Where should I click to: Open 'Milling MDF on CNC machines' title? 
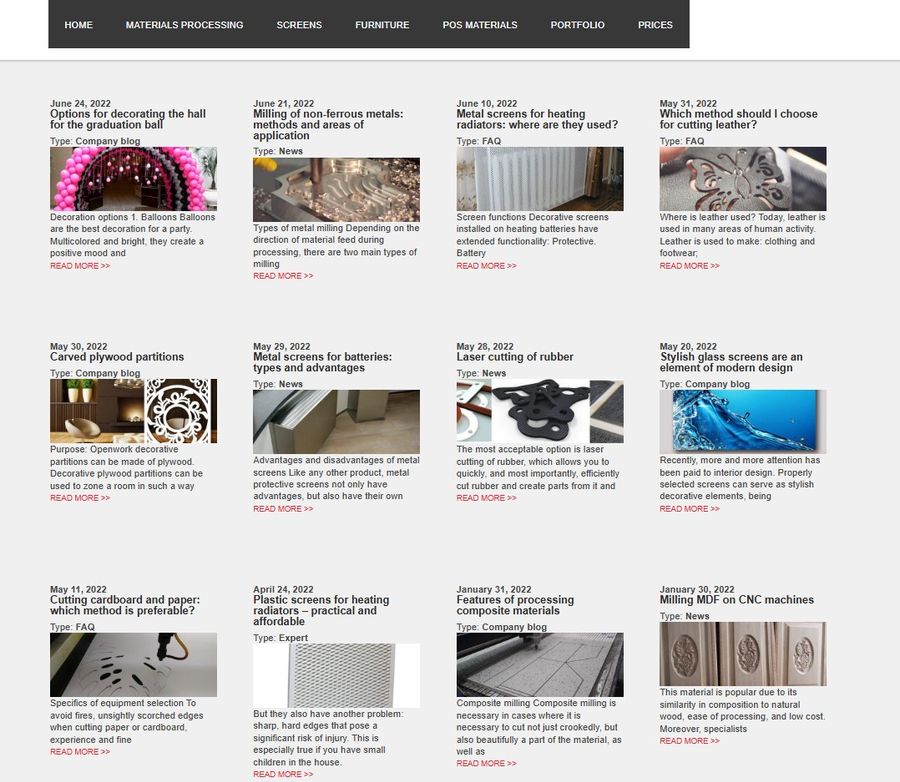tap(736, 599)
